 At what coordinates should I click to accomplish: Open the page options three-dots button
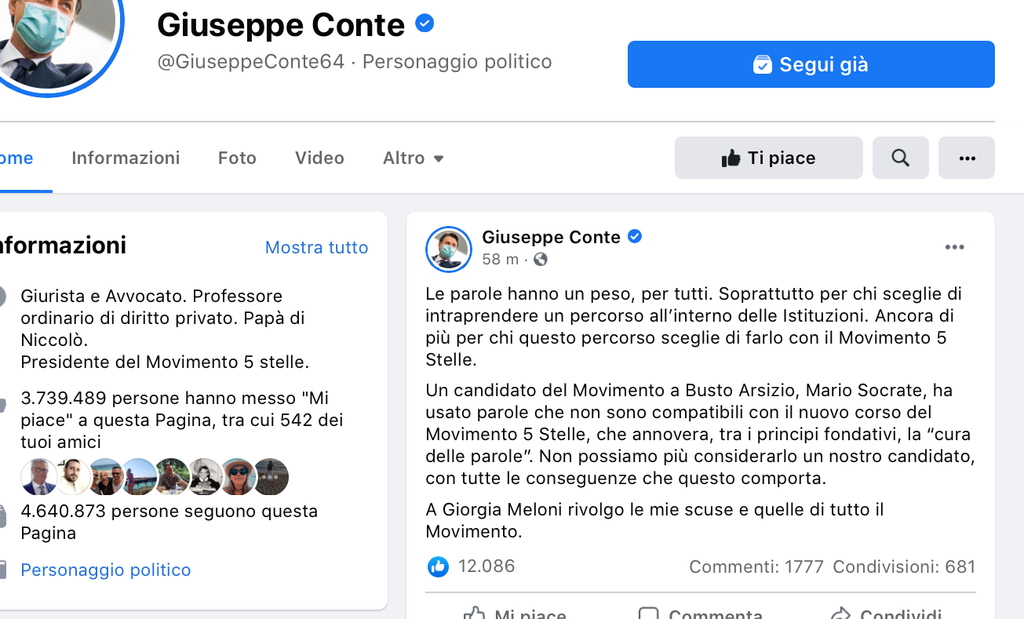(x=966, y=158)
